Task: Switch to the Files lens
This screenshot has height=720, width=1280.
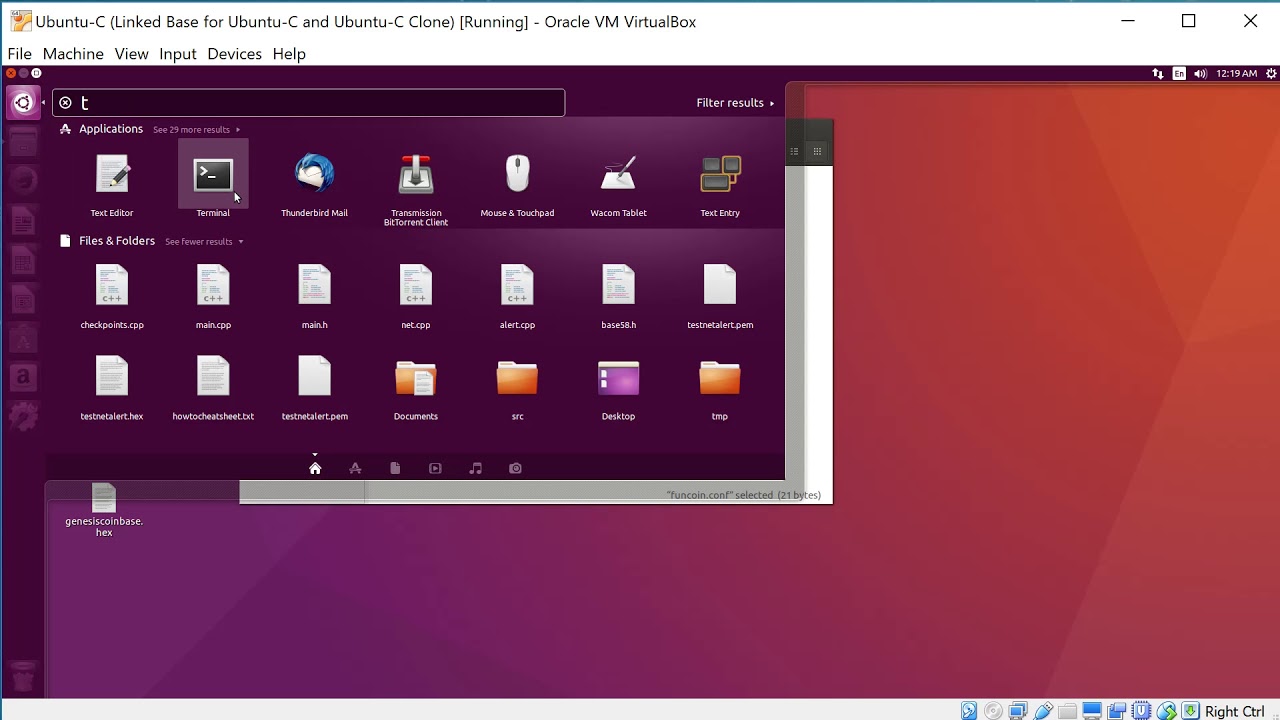Action: point(395,468)
